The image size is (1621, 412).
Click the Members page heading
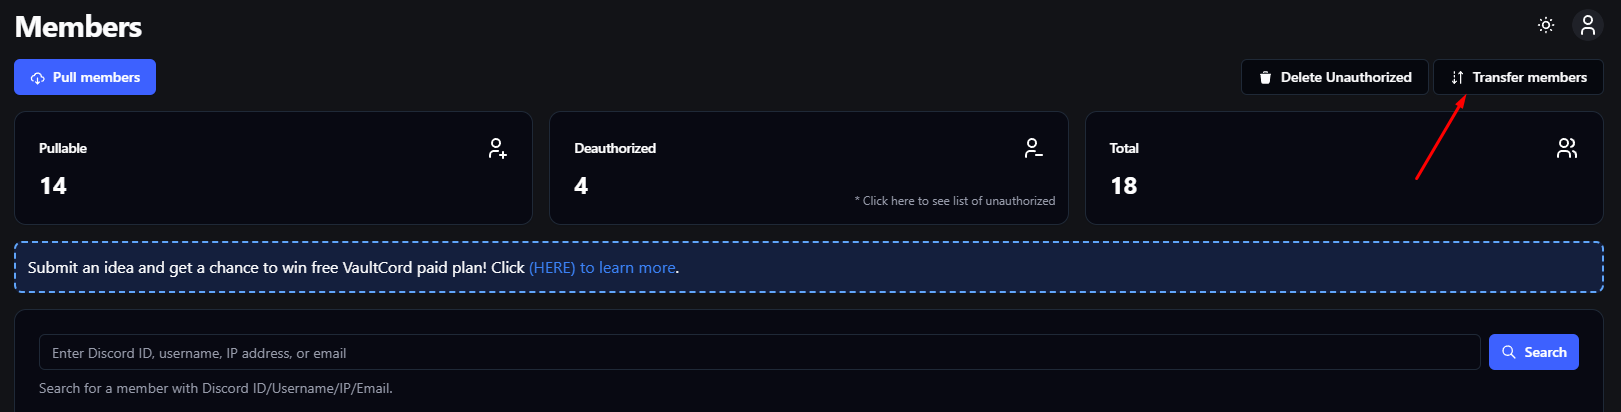[78, 27]
